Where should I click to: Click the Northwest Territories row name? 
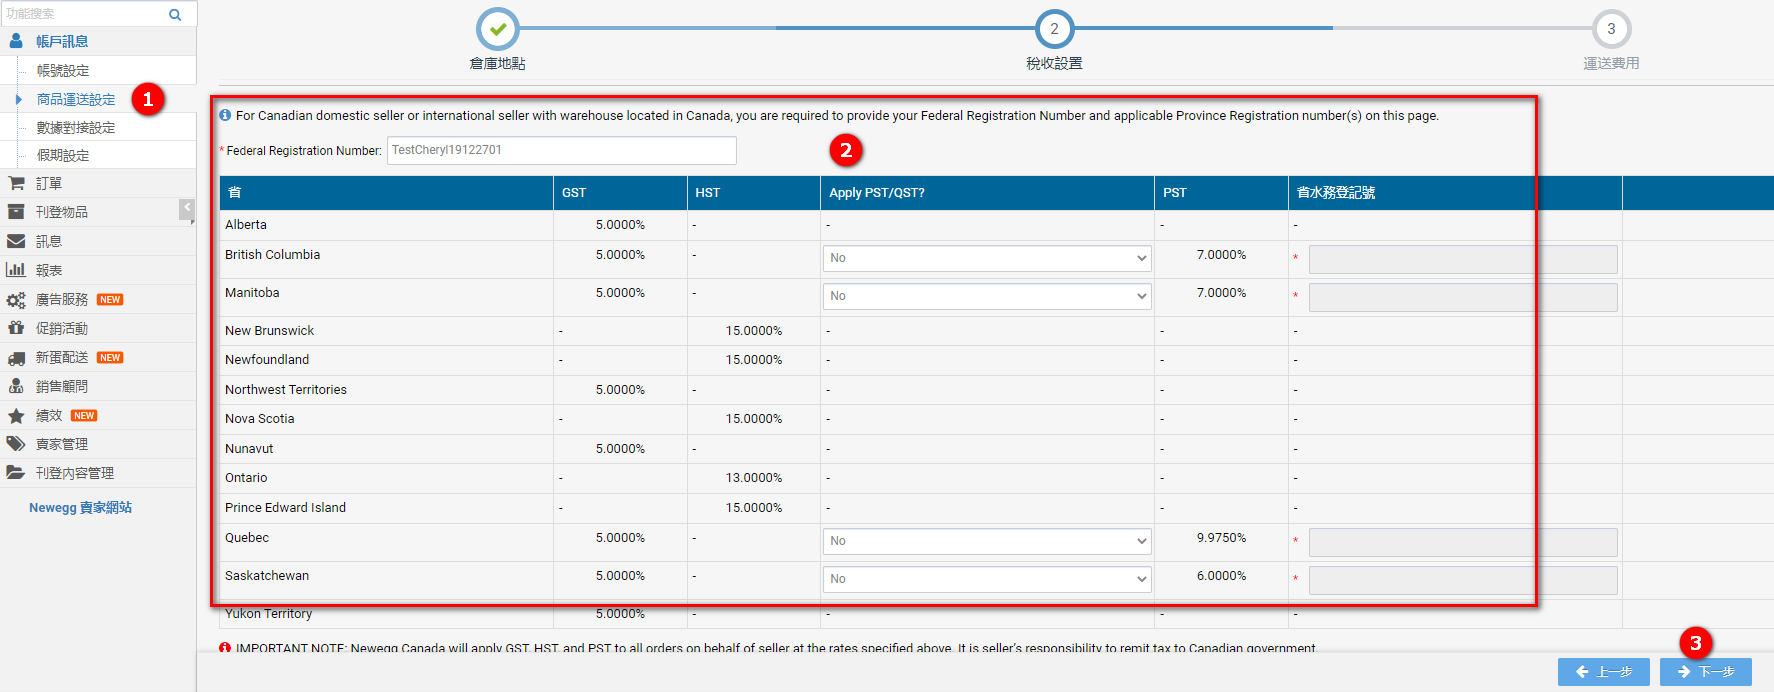point(286,390)
